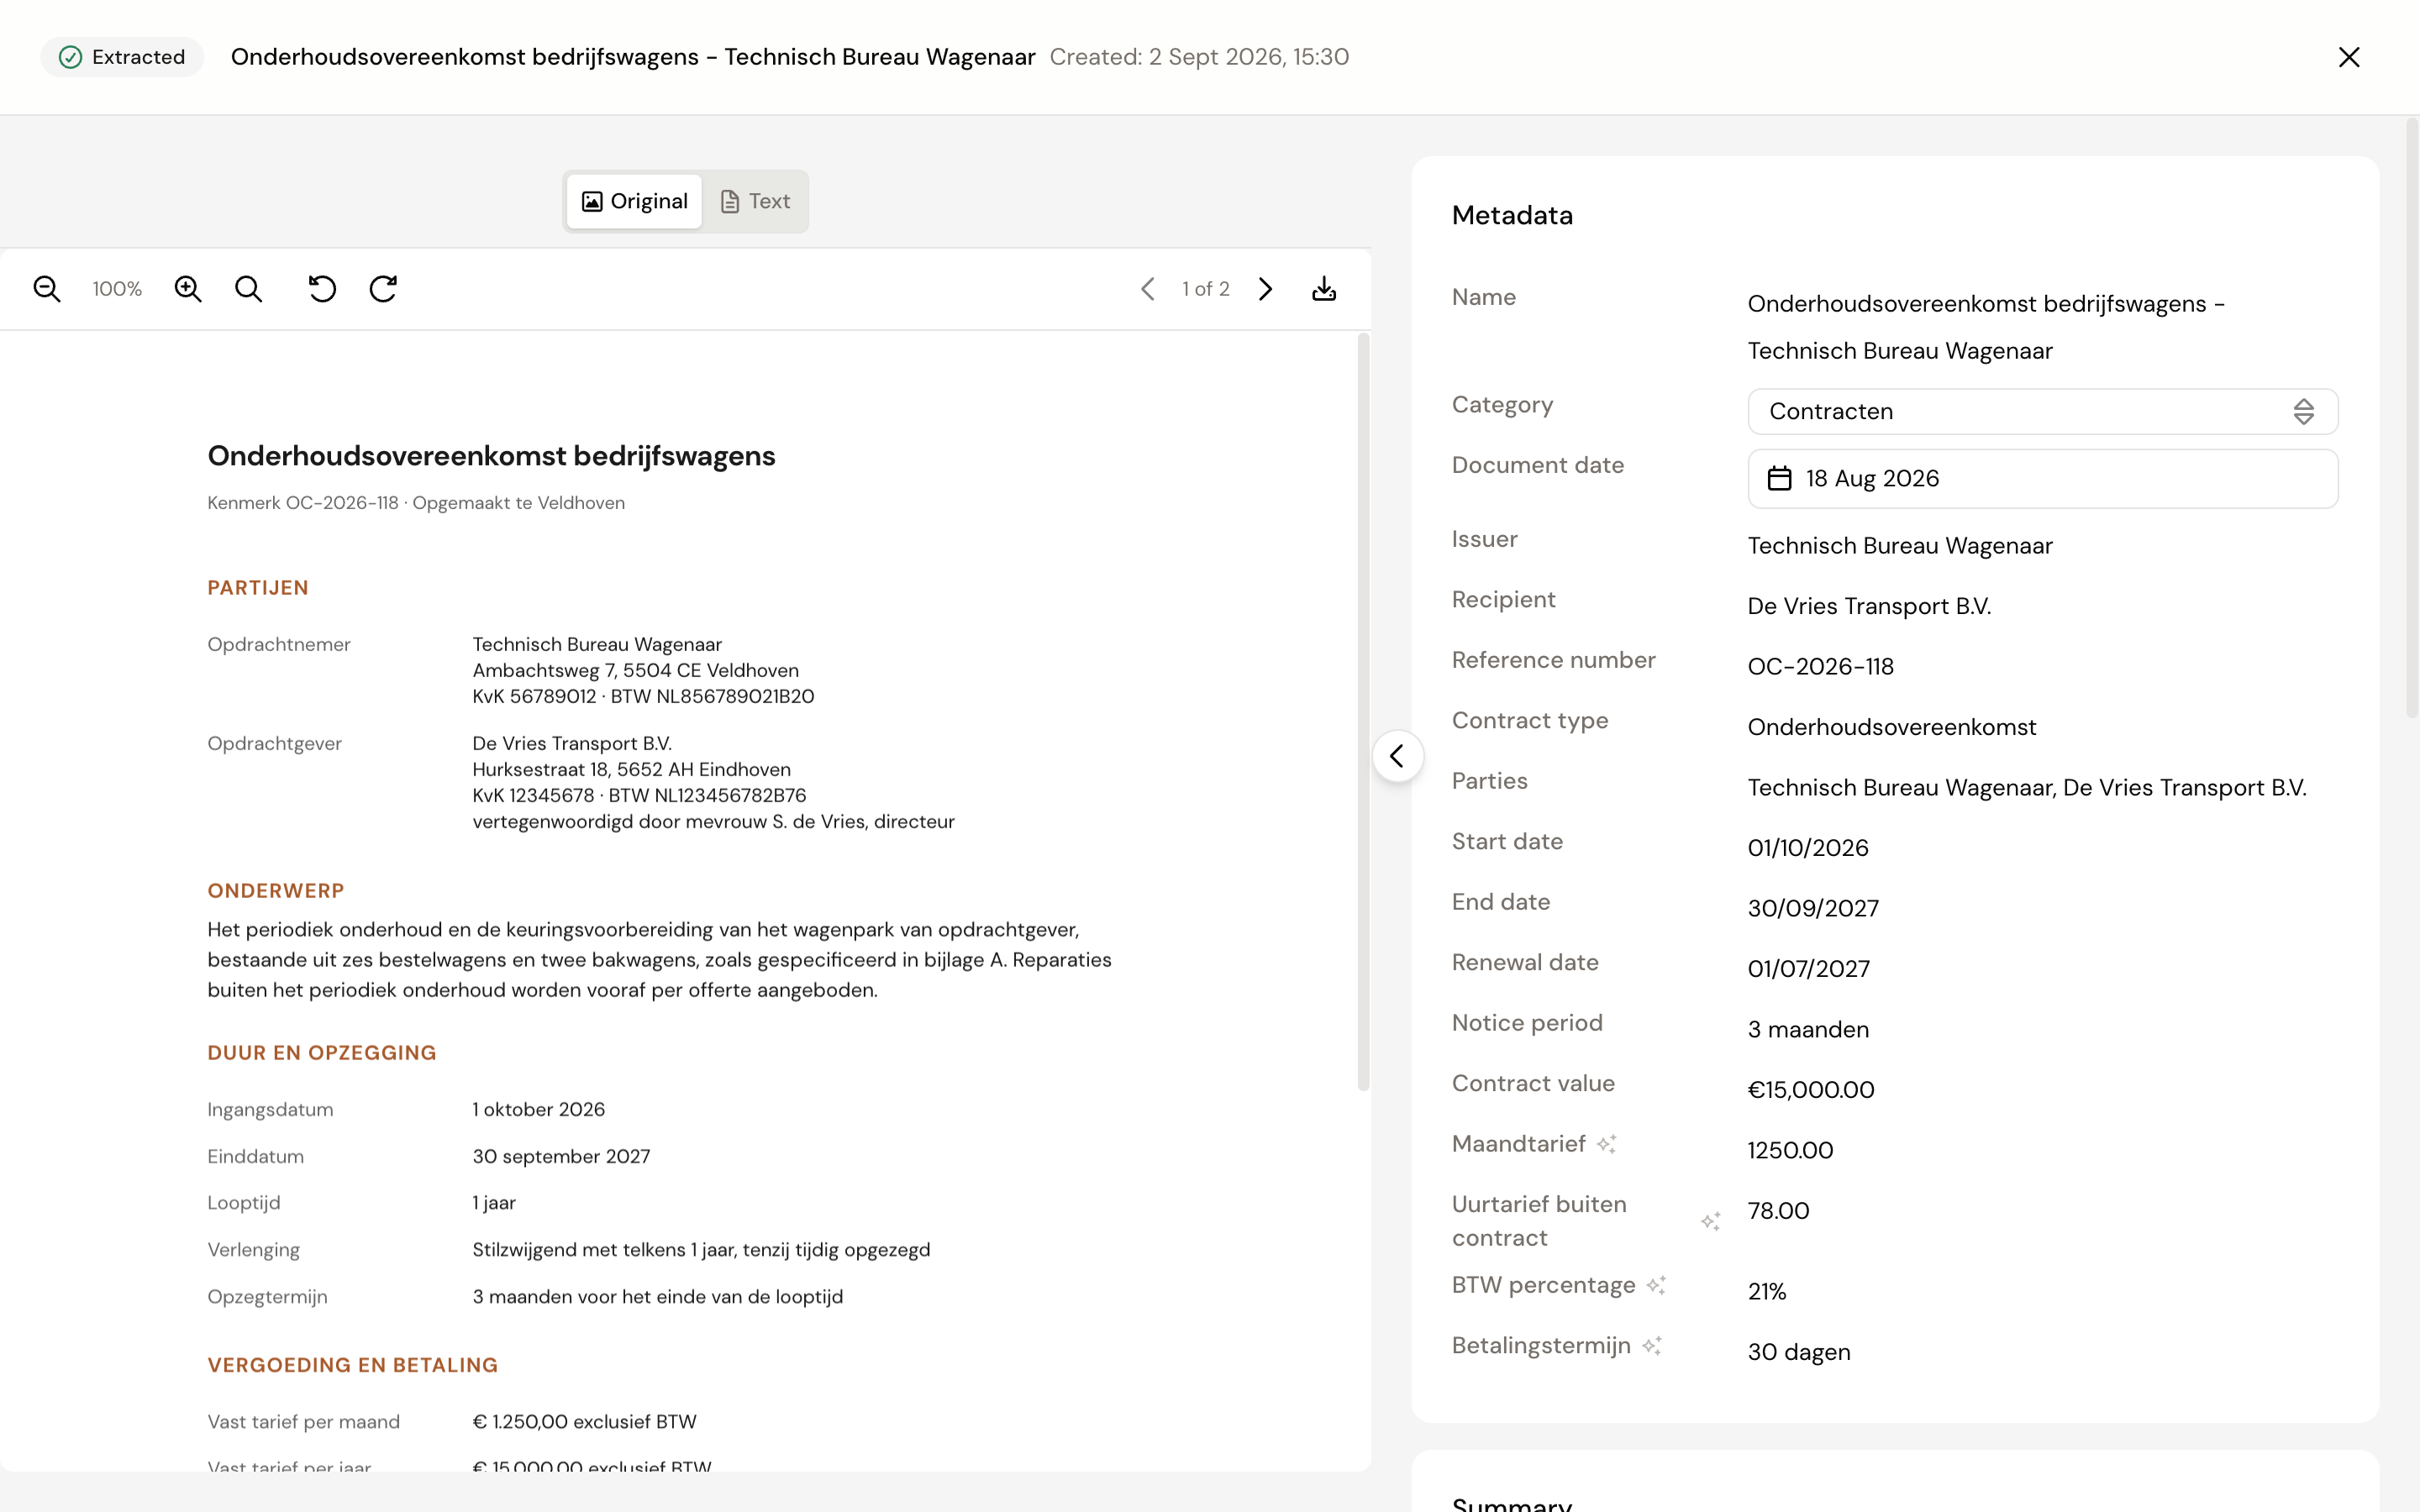2420x1512 pixels.
Task: Open the Category dropdown showing Contracten
Action: (2042, 412)
